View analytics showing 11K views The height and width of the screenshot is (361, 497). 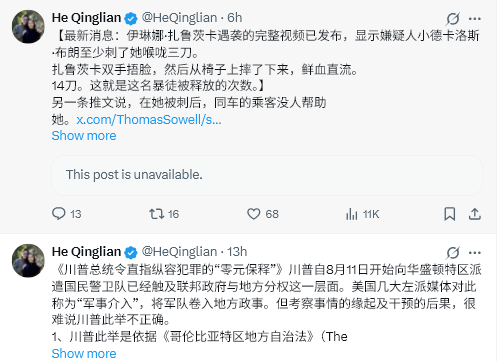click(362, 214)
